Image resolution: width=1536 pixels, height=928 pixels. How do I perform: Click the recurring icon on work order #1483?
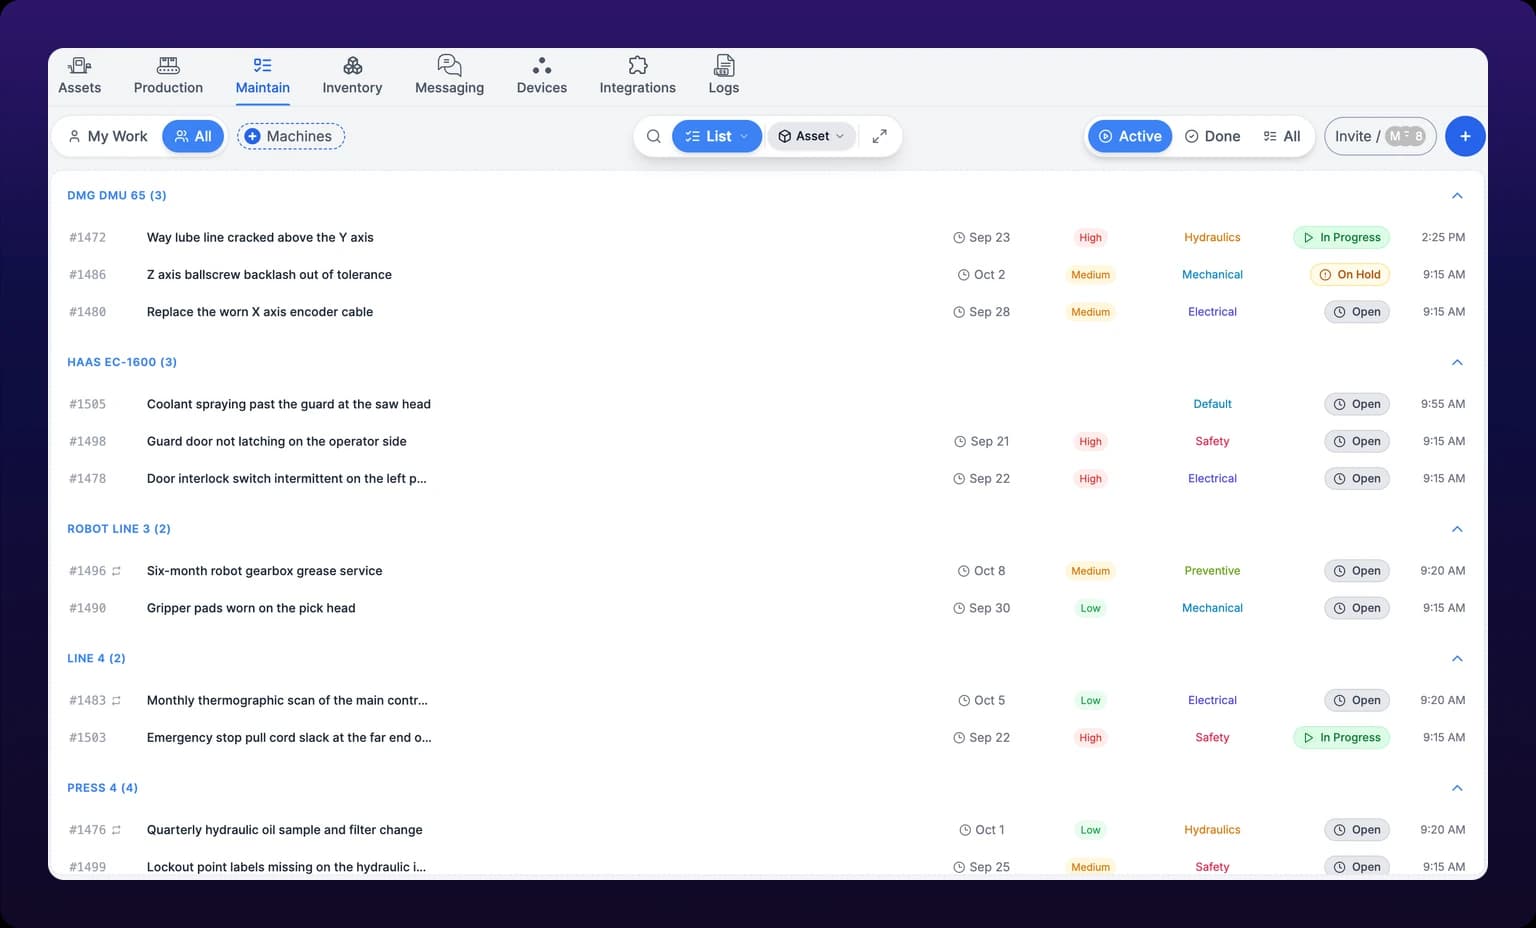[x=116, y=701]
